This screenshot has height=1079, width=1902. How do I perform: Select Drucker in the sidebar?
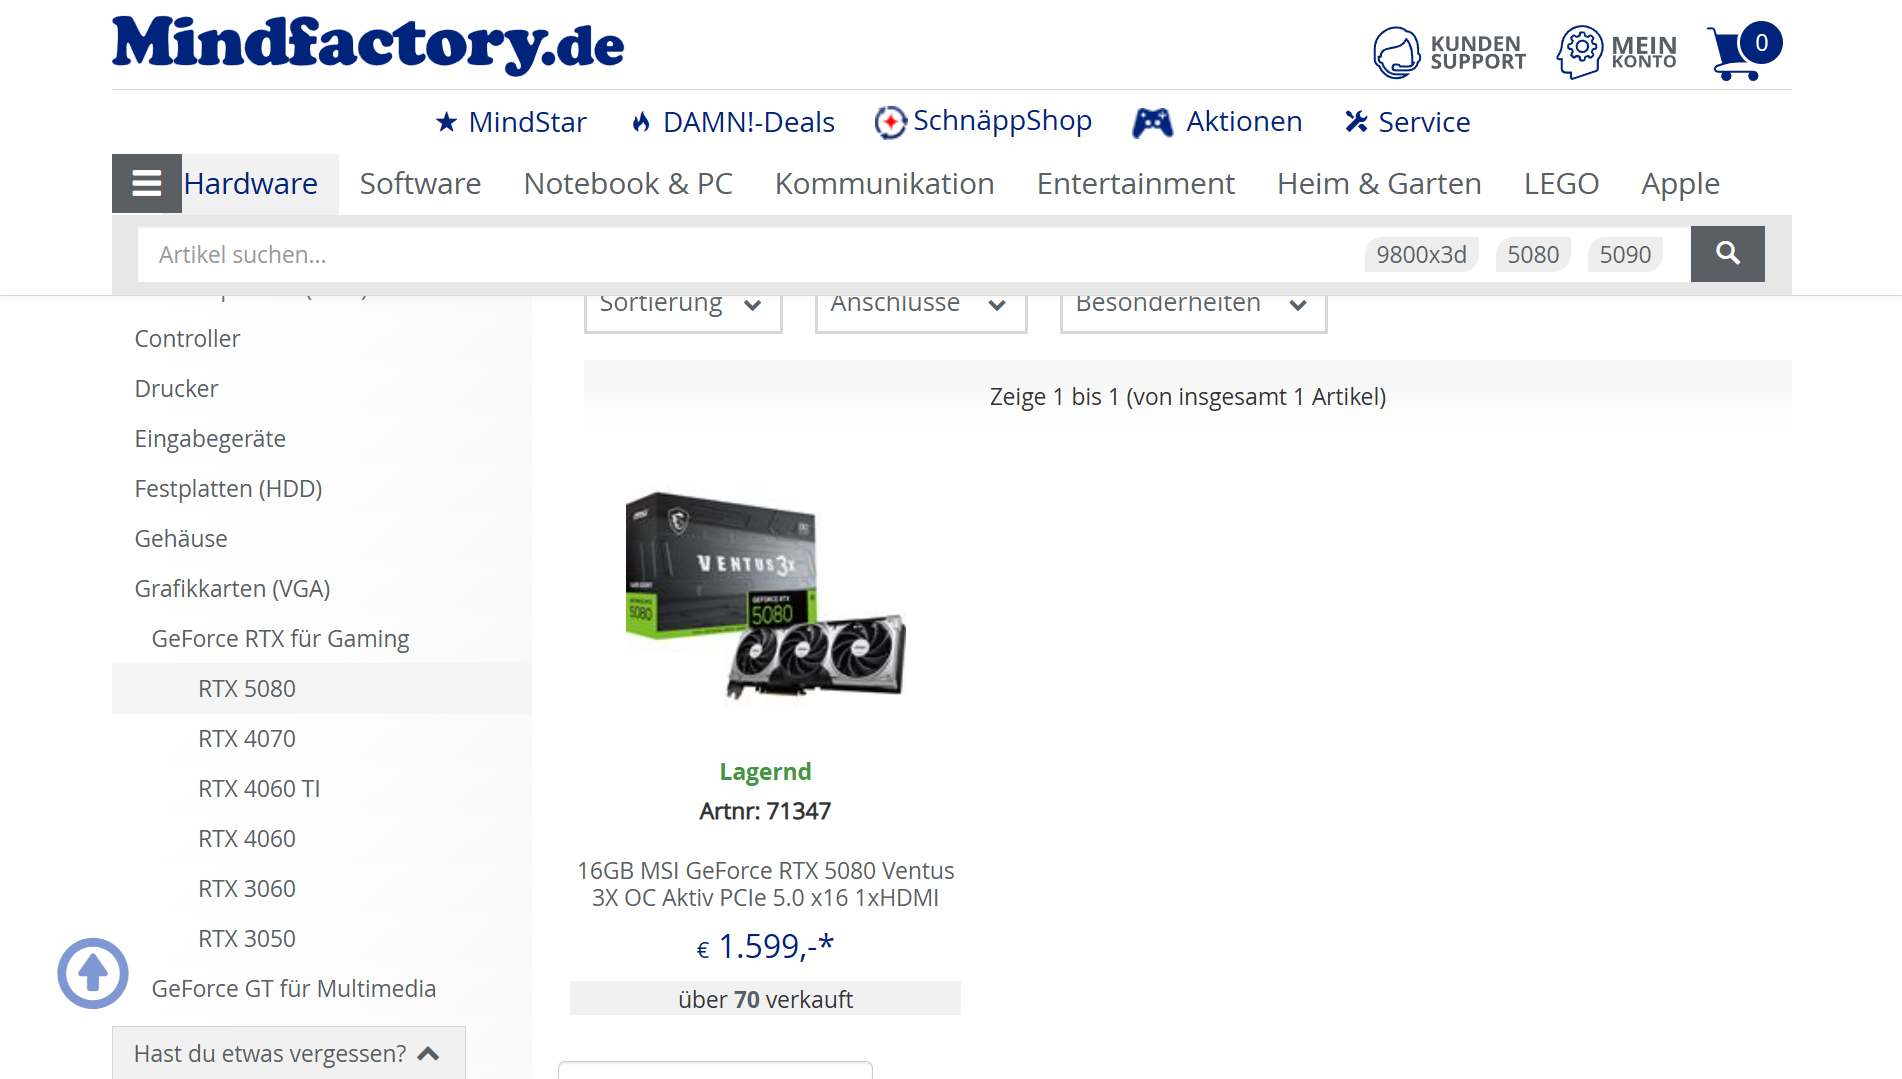pyautogui.click(x=176, y=388)
